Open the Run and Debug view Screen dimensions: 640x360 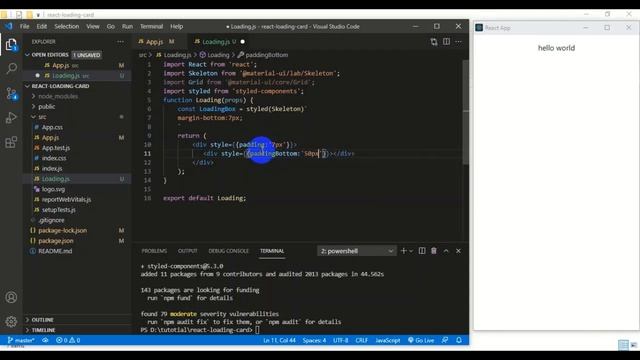pyautogui.click(x=11, y=118)
